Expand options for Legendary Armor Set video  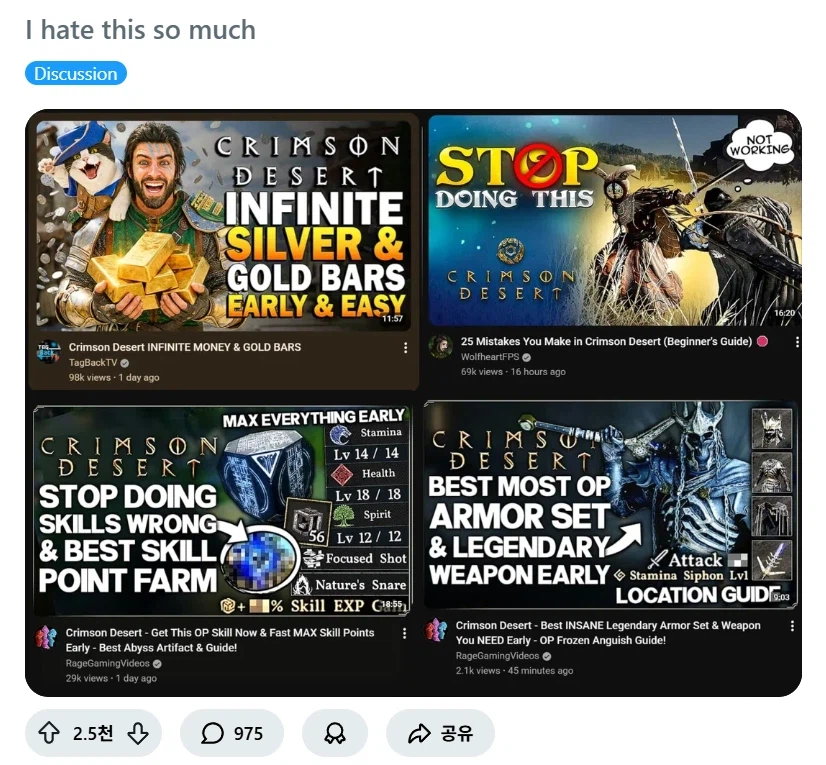coord(792,627)
